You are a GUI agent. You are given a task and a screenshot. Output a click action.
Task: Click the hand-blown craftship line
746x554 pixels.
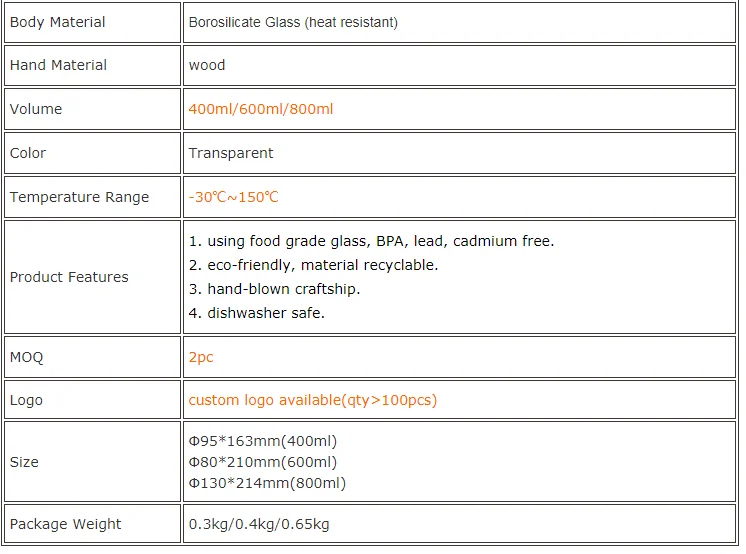(274, 289)
